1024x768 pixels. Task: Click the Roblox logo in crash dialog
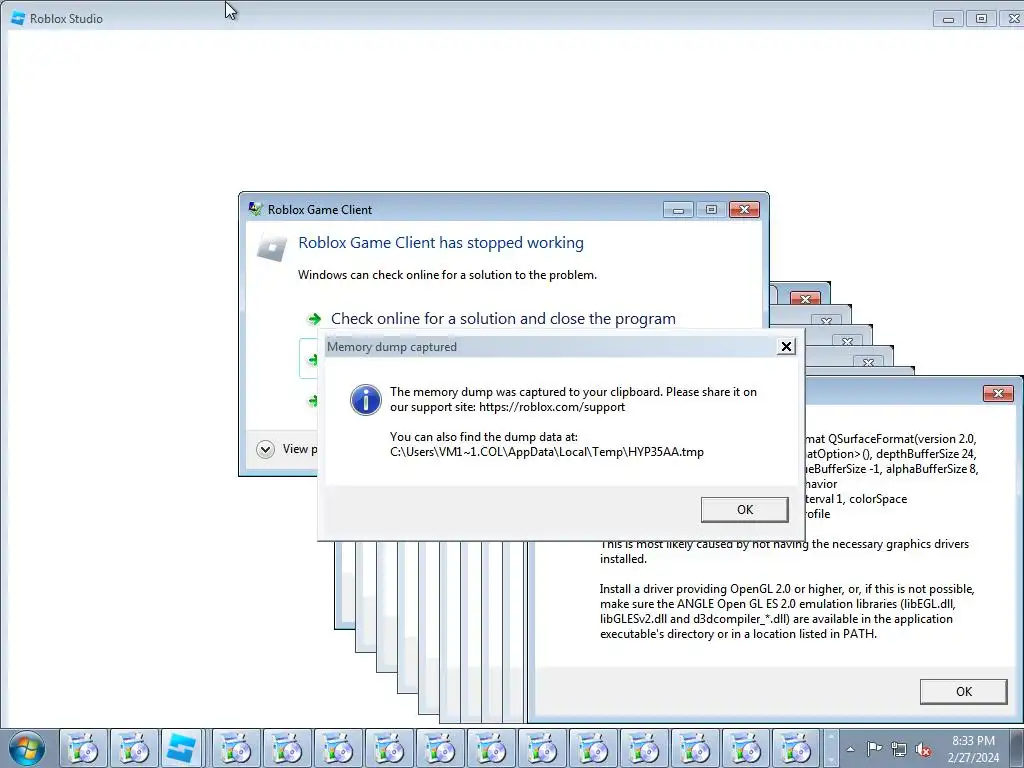coord(272,248)
